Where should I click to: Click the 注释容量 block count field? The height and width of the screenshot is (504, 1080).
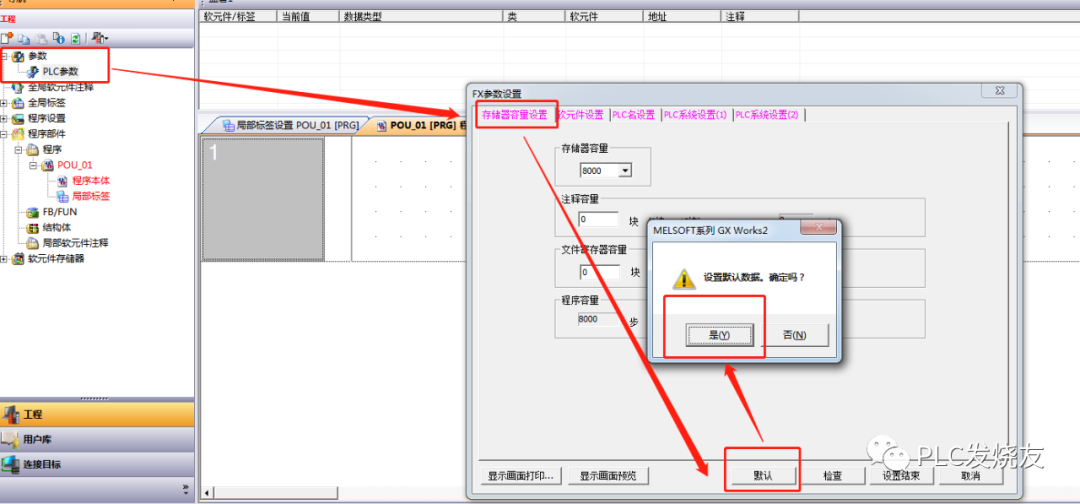(599, 220)
